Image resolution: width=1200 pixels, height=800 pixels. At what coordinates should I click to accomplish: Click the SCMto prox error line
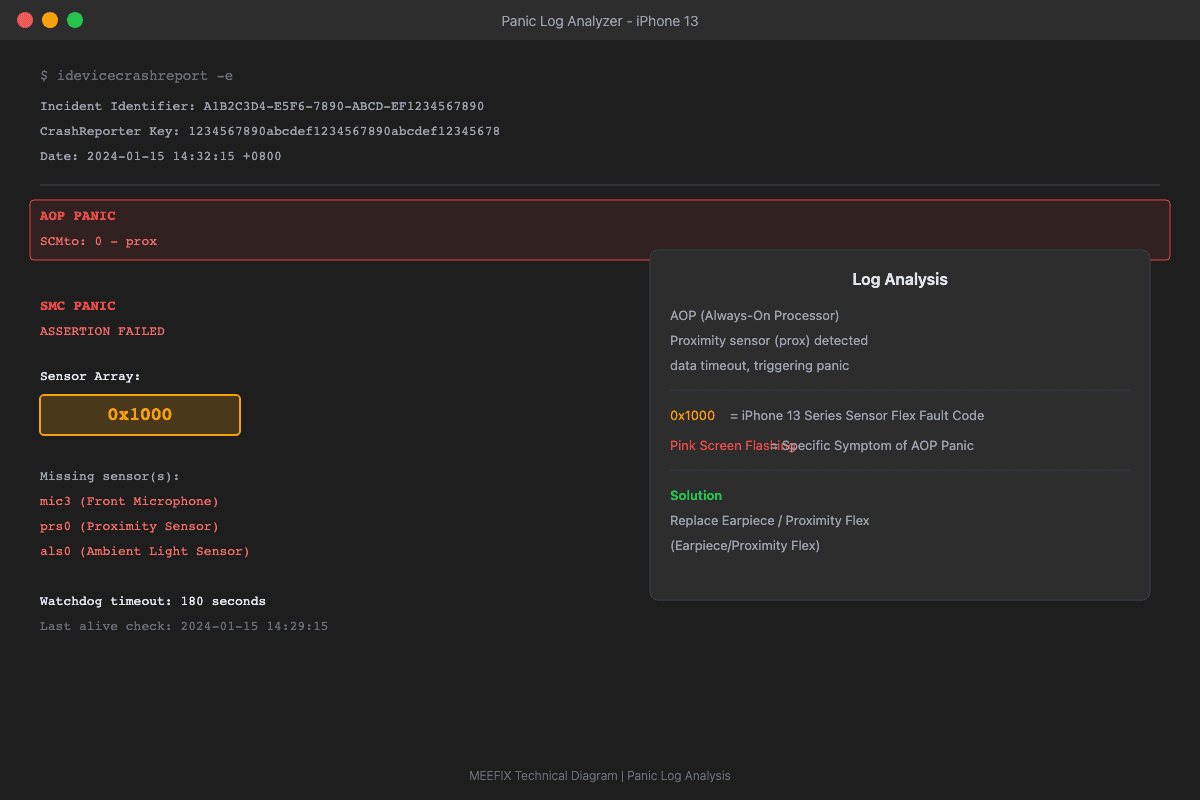click(98, 241)
